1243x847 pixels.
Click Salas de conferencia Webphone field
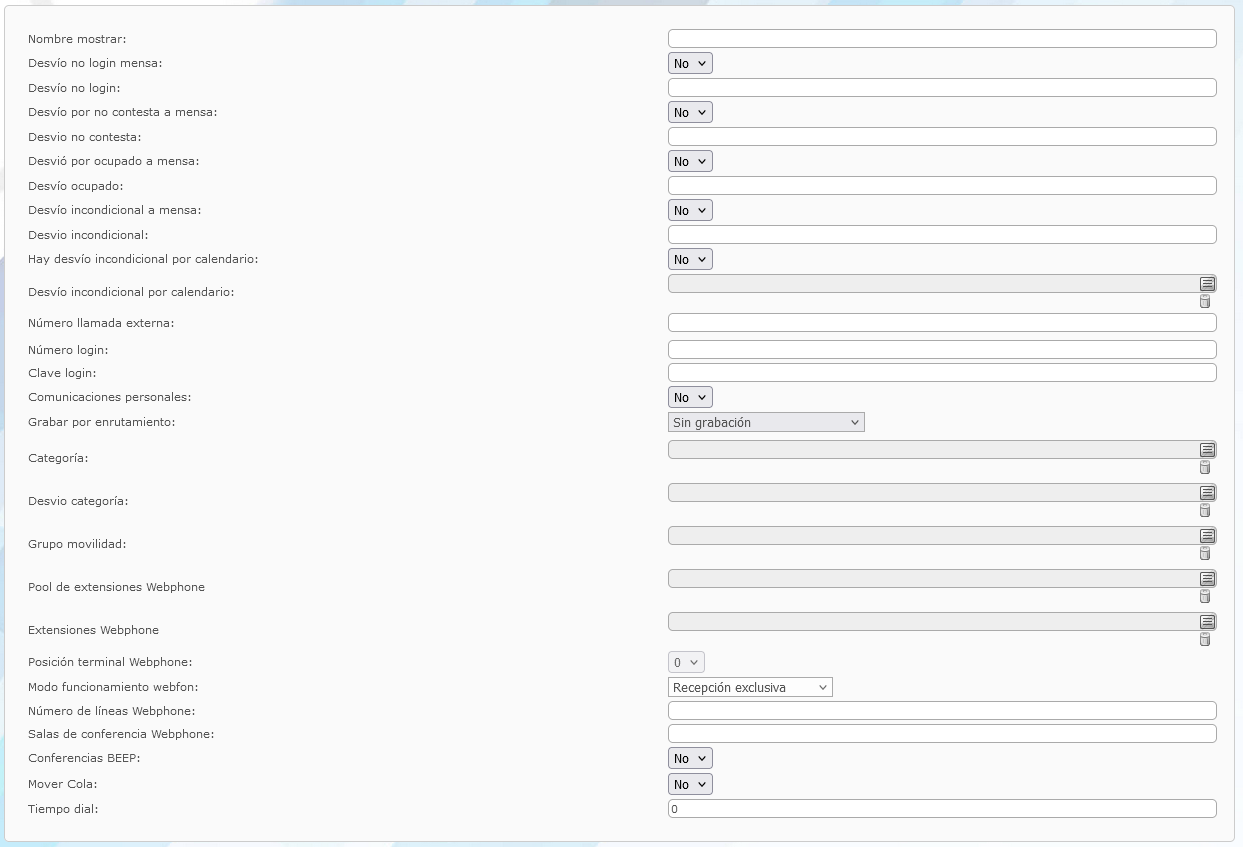(x=942, y=734)
